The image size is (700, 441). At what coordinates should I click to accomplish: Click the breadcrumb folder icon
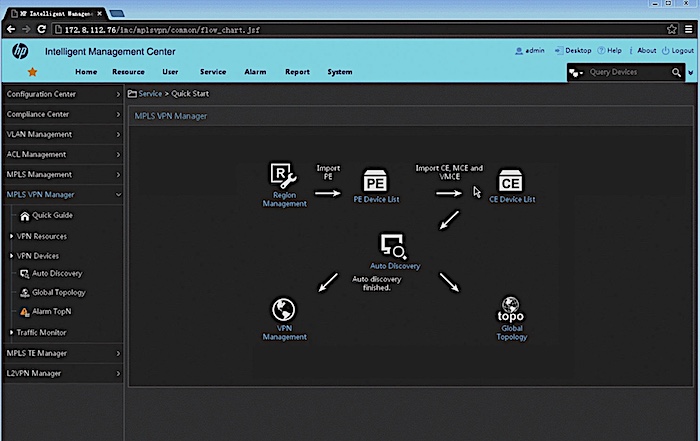point(132,94)
